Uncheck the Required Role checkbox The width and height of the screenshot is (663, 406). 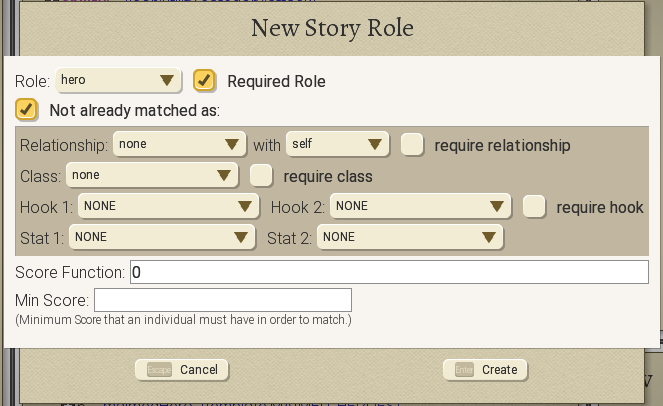click(x=205, y=80)
